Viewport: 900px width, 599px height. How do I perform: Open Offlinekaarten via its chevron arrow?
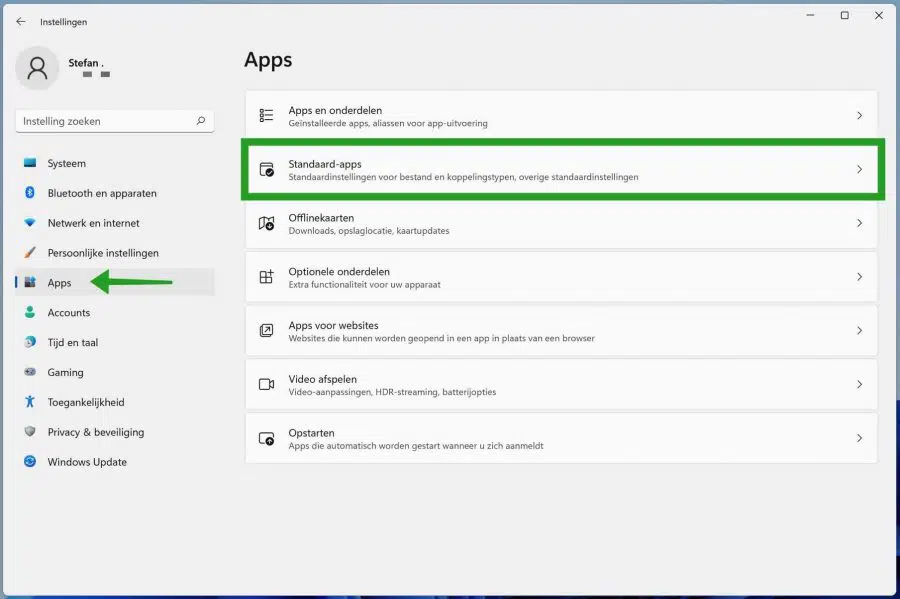(x=859, y=223)
